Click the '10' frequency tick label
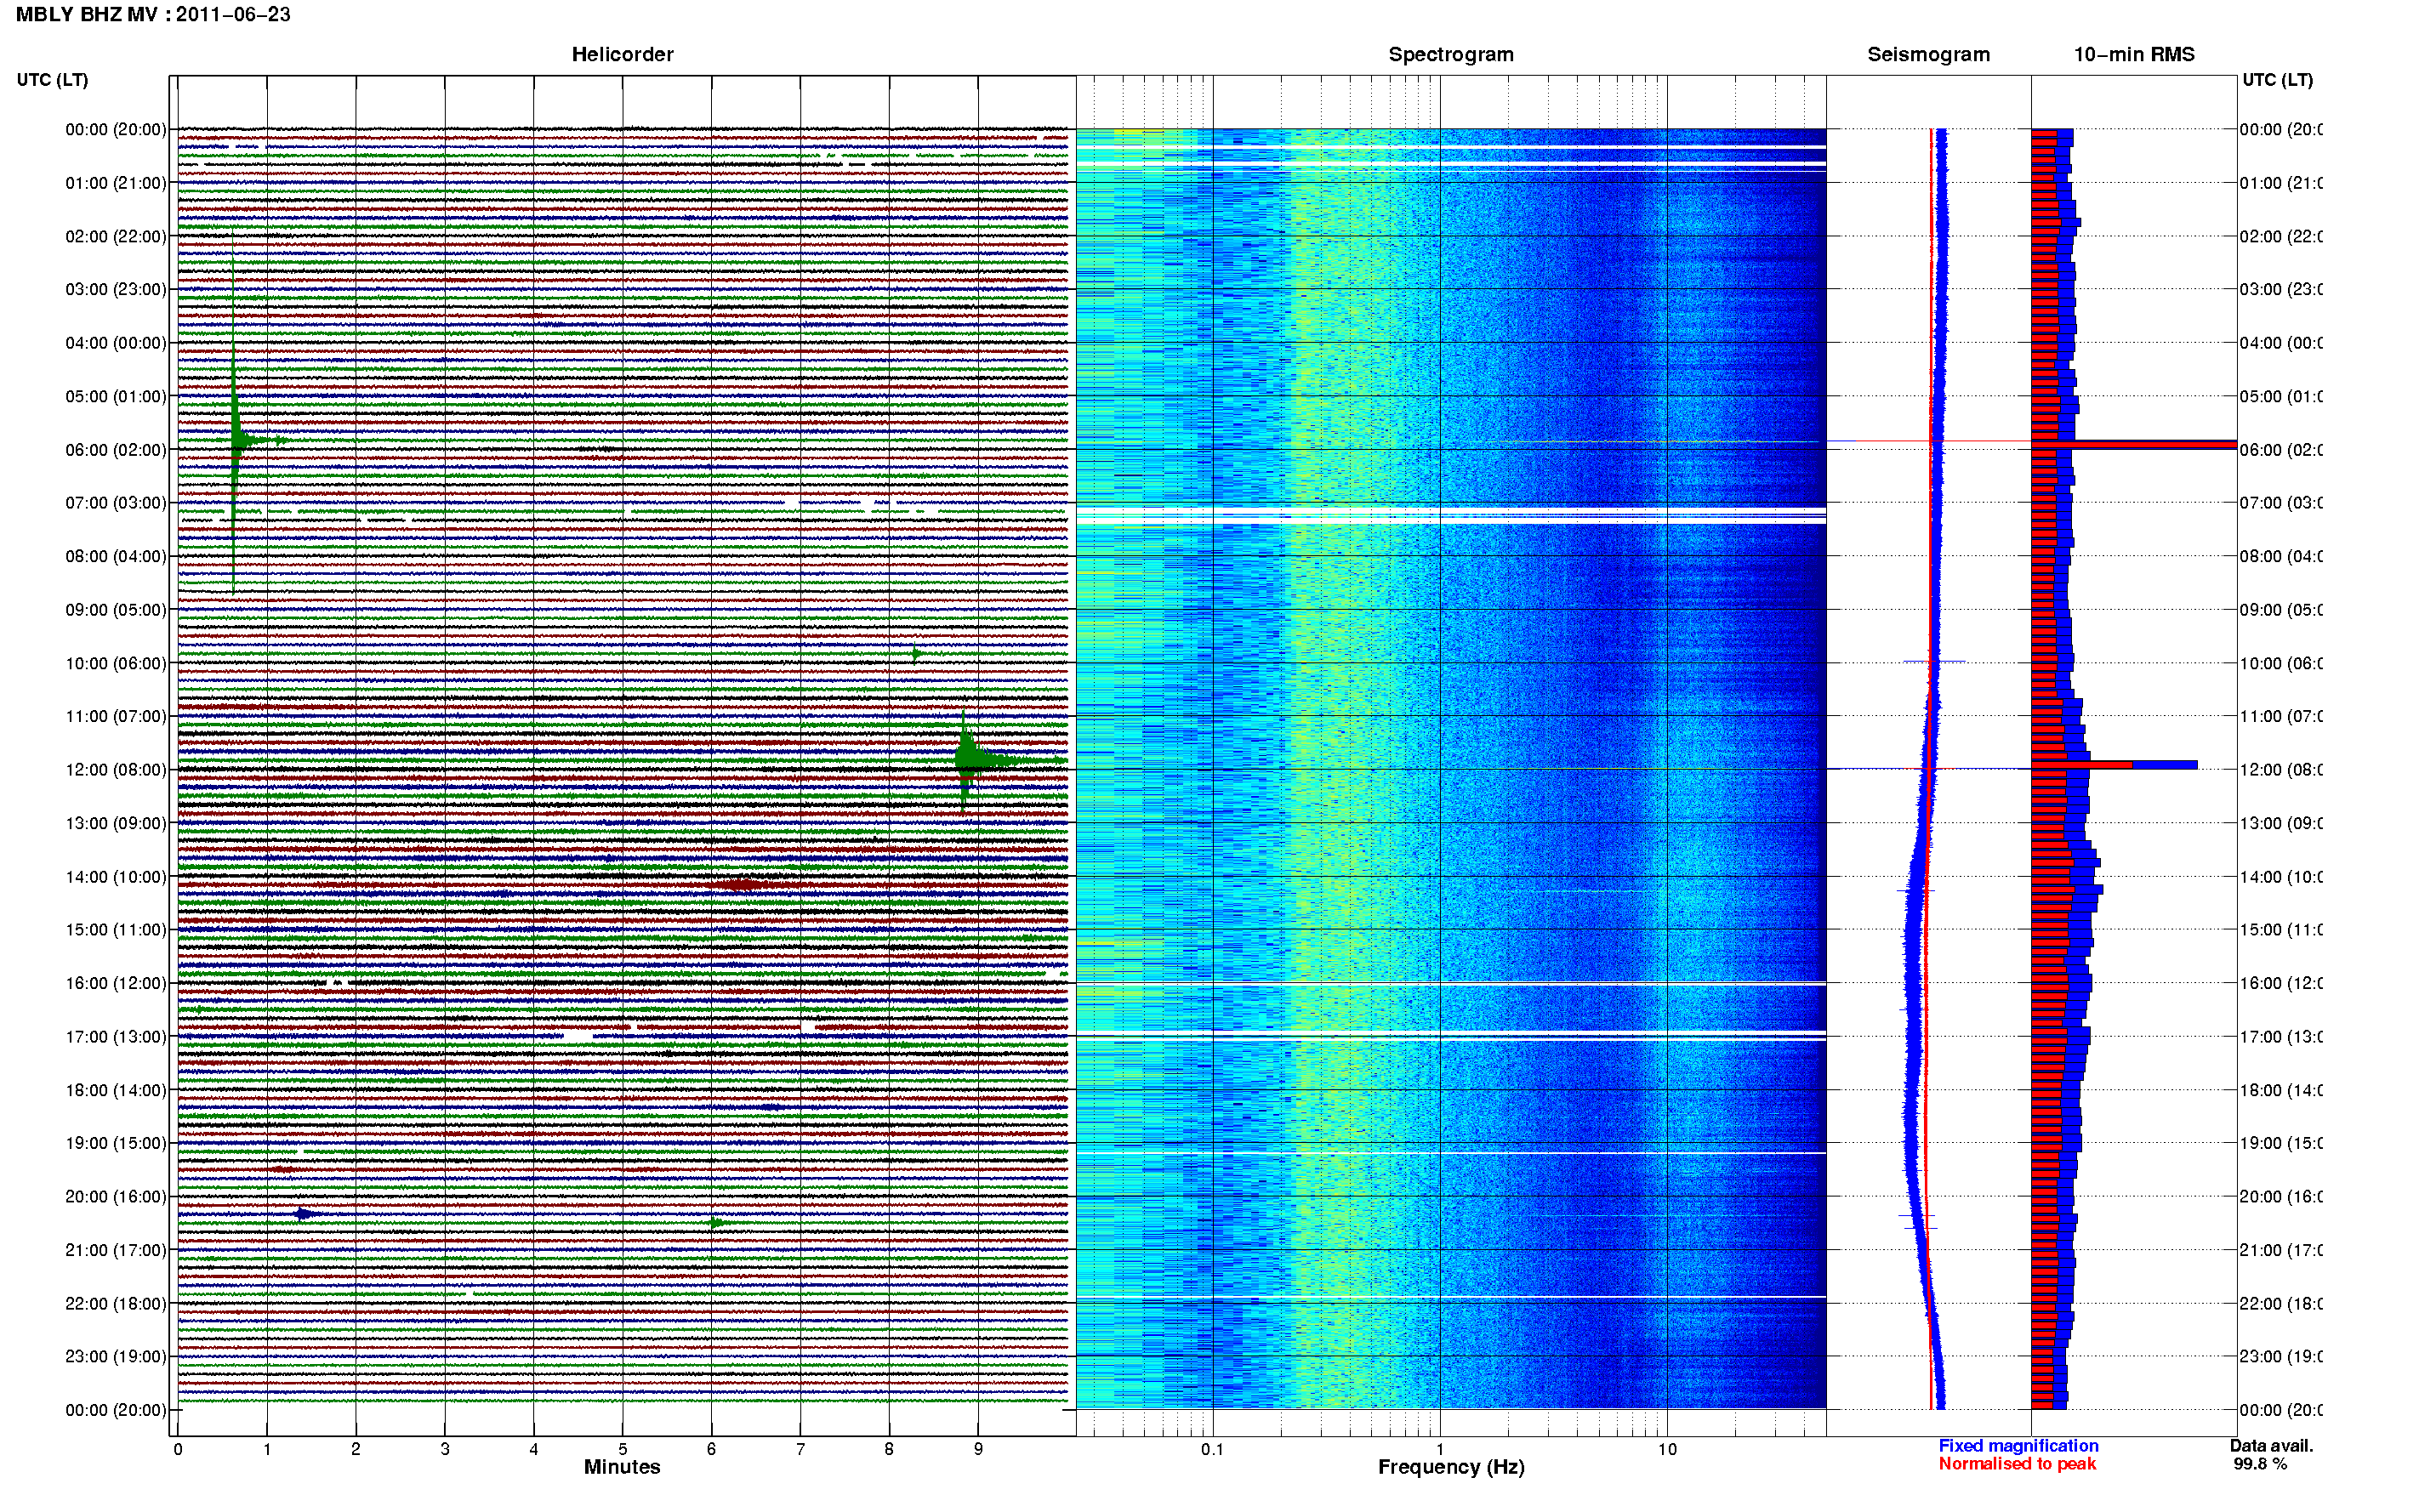 (1667, 1449)
